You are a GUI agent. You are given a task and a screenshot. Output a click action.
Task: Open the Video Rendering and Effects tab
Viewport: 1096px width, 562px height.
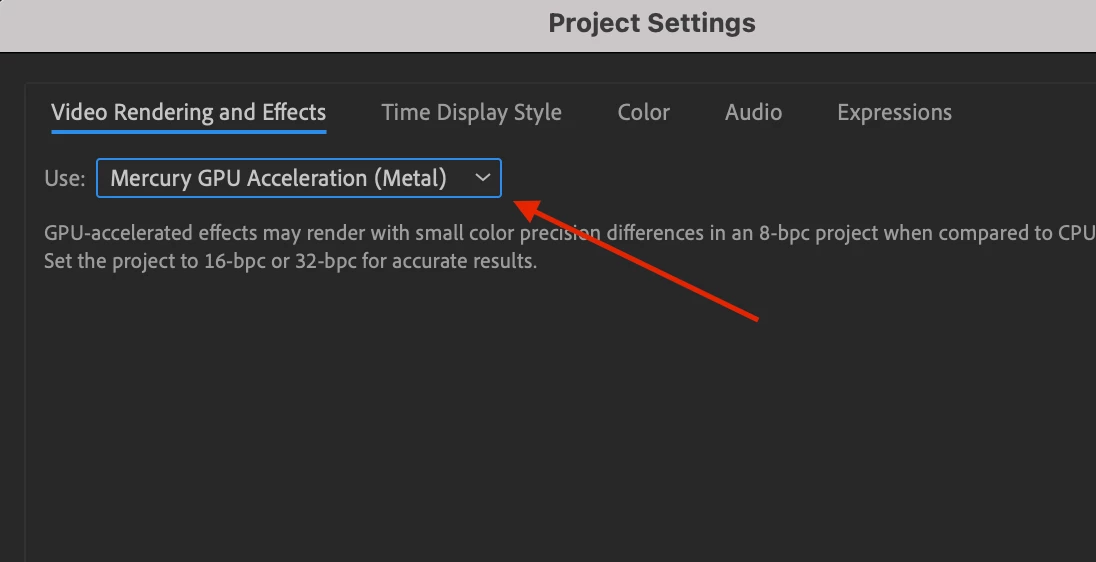point(188,112)
